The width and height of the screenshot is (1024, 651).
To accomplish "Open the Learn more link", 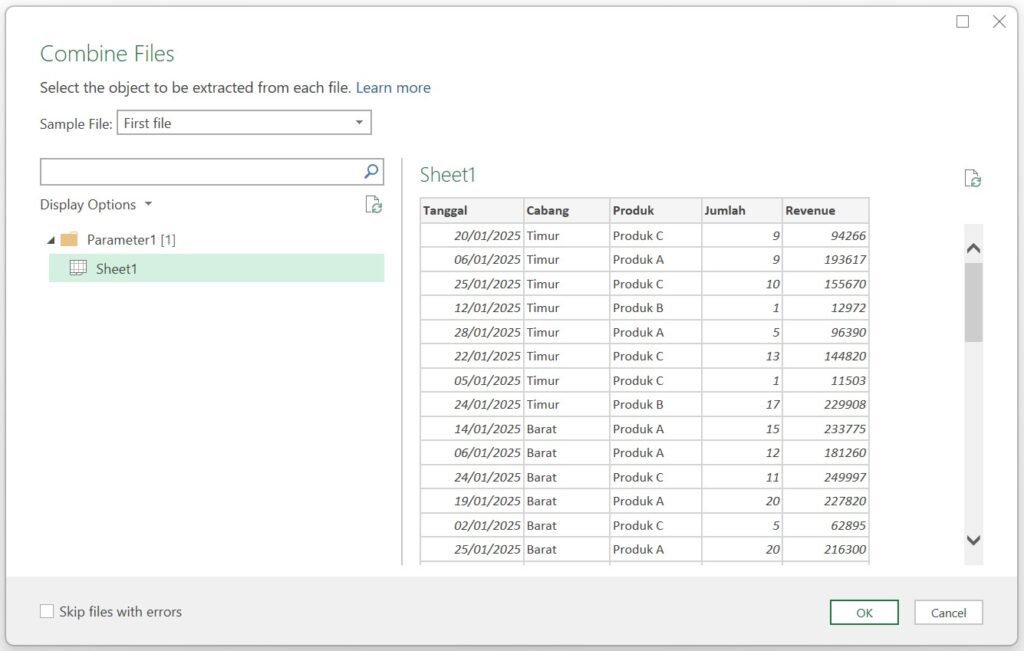I will [x=393, y=87].
